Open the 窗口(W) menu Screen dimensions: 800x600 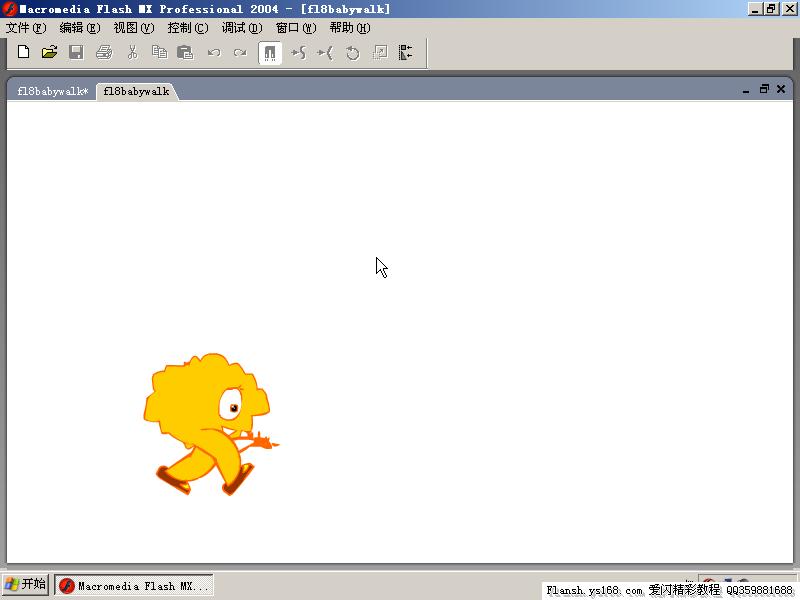click(296, 28)
